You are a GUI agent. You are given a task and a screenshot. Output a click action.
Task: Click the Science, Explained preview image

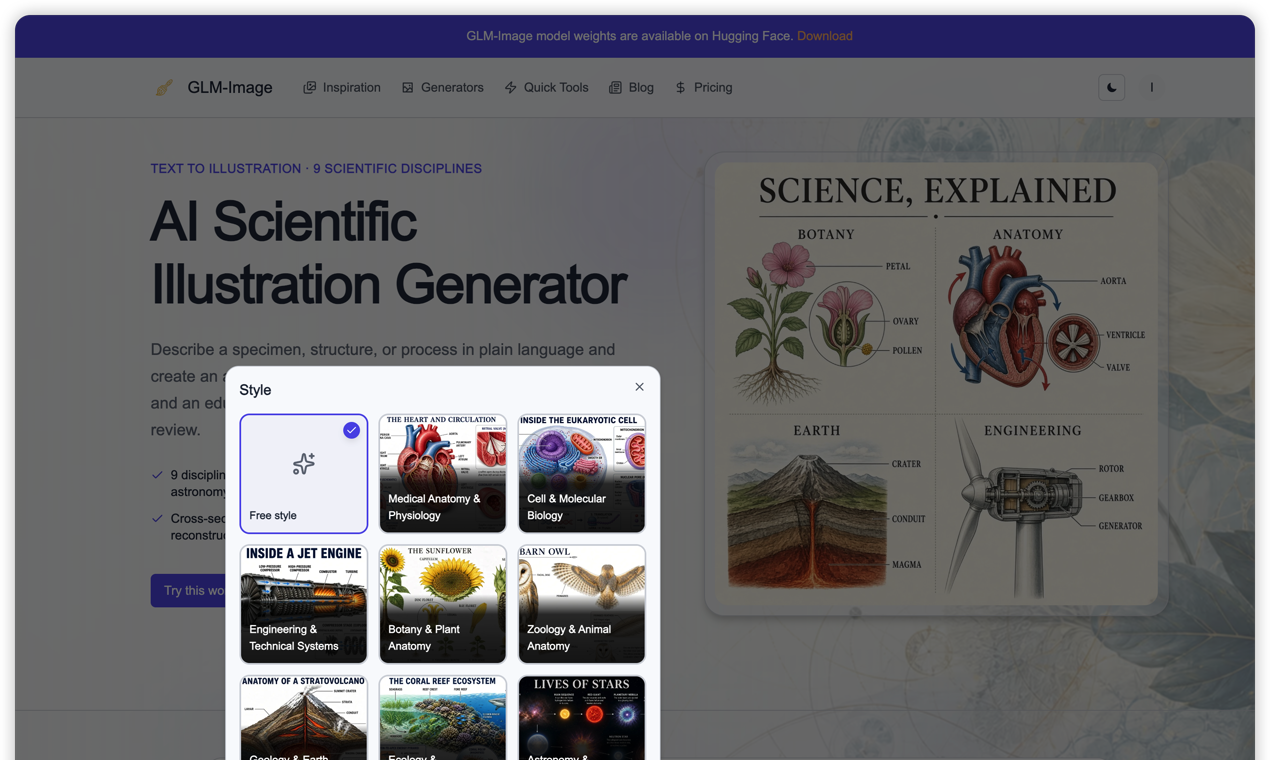pyautogui.click(x=937, y=384)
